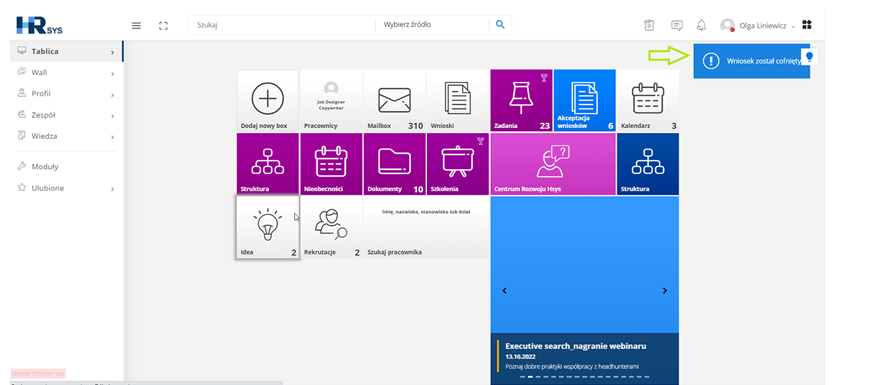
Task: Select Wall in sidebar menu
Action: [x=66, y=72]
